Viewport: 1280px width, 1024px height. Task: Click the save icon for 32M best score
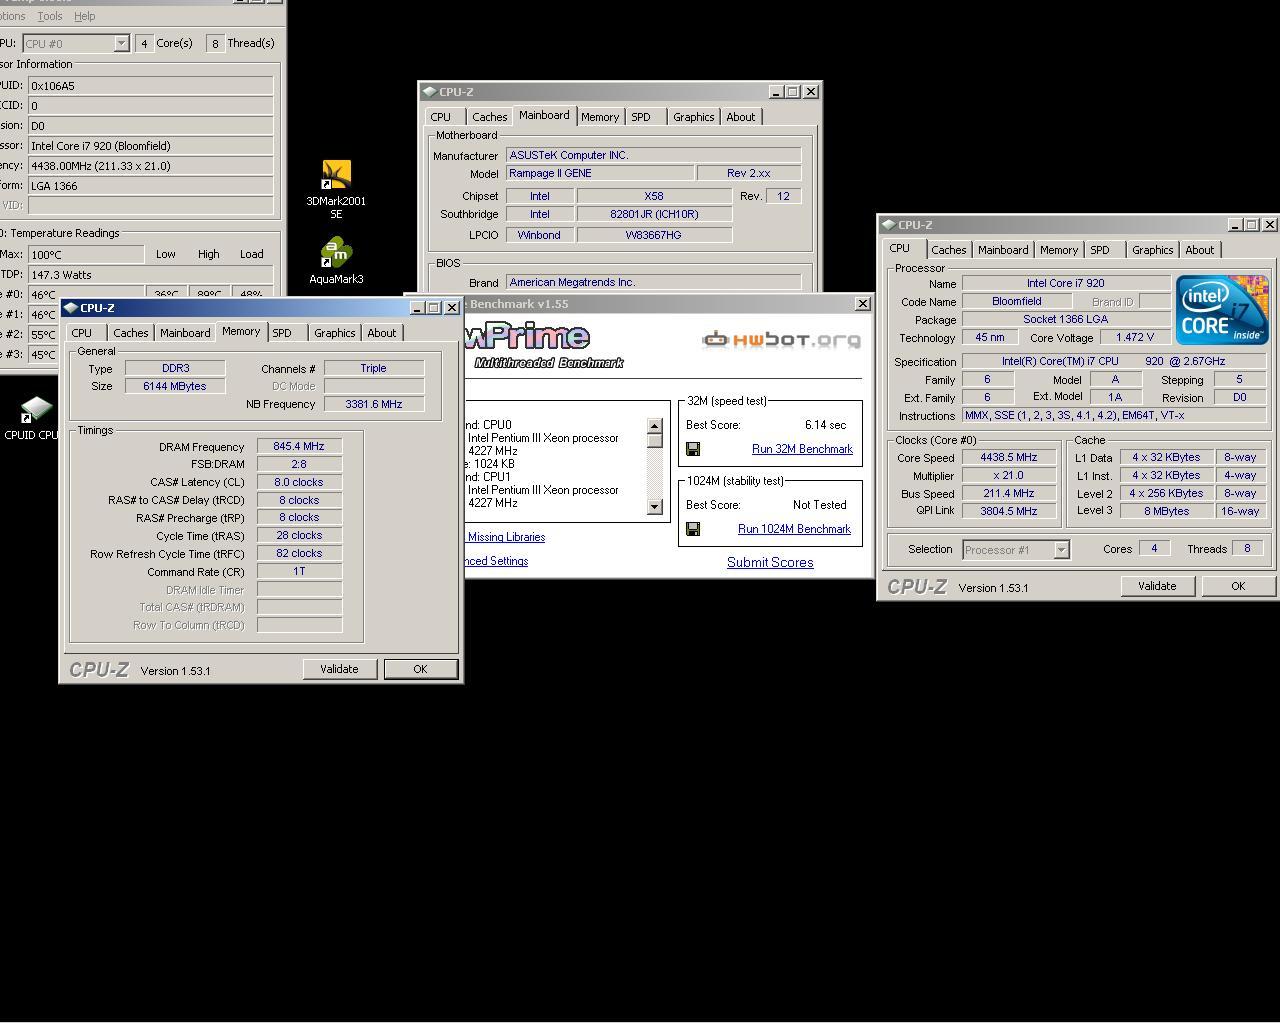[692, 449]
